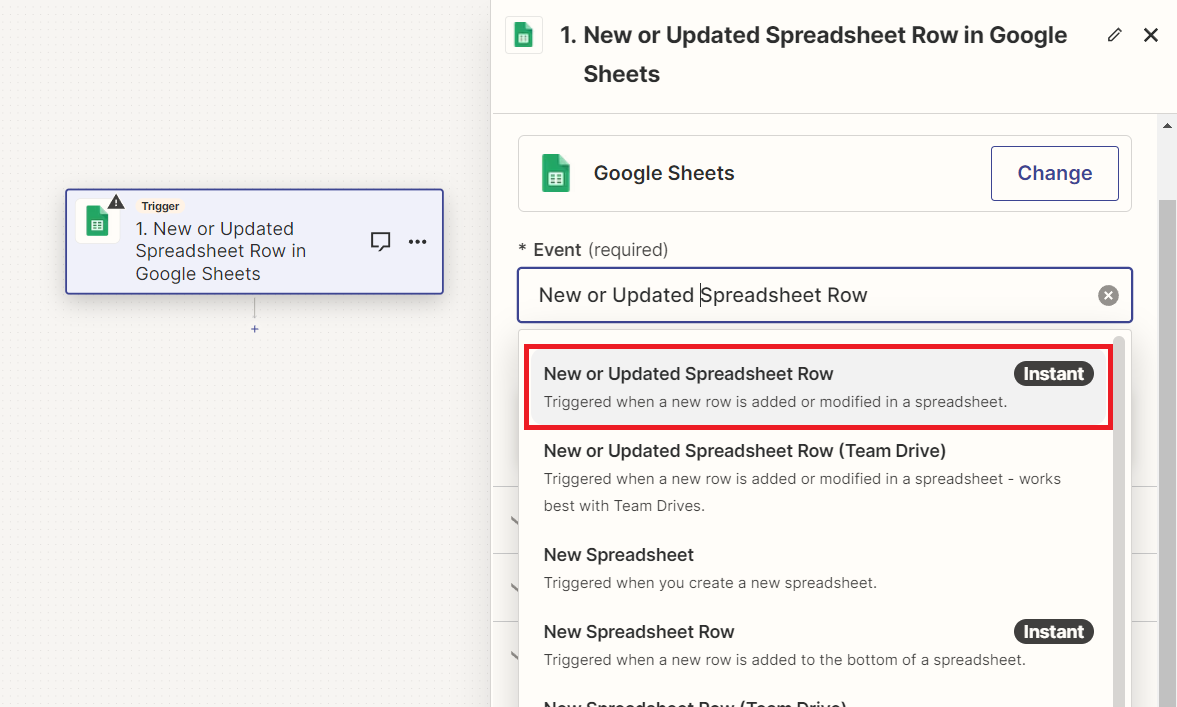Viewport: 1177px width, 707px height.
Task: Click the Google Sheets icon in the app card
Action: coord(557,173)
